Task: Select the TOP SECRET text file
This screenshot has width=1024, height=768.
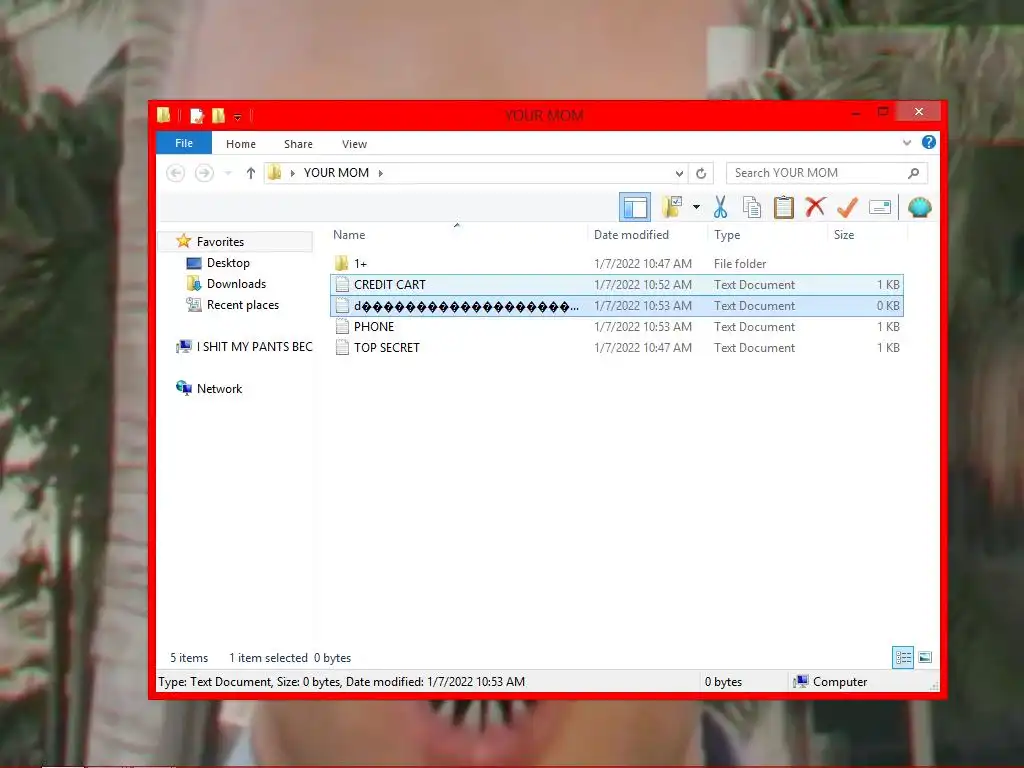Action: [x=616, y=347]
